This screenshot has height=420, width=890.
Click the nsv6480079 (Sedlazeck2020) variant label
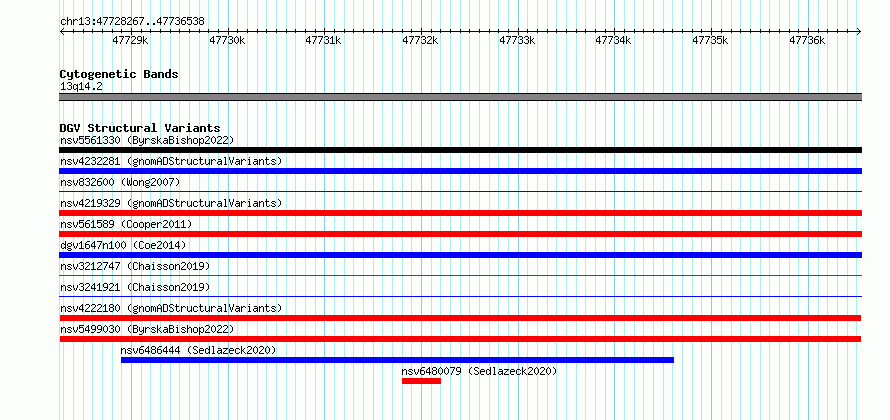point(480,371)
